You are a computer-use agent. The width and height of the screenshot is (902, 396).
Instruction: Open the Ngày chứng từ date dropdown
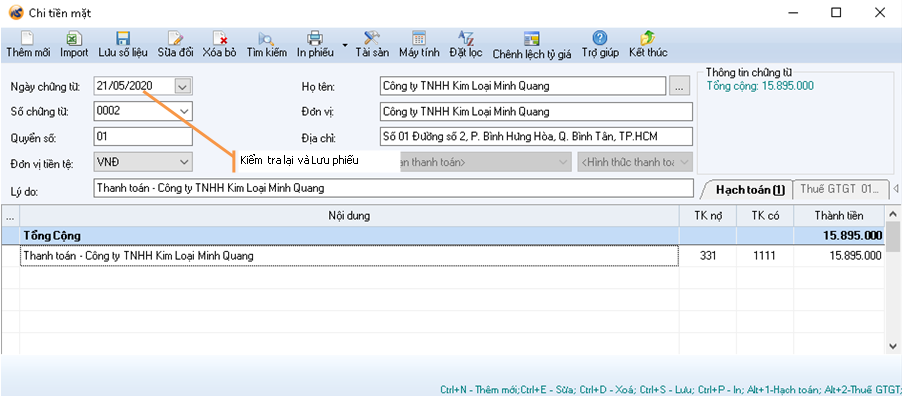[x=182, y=86]
